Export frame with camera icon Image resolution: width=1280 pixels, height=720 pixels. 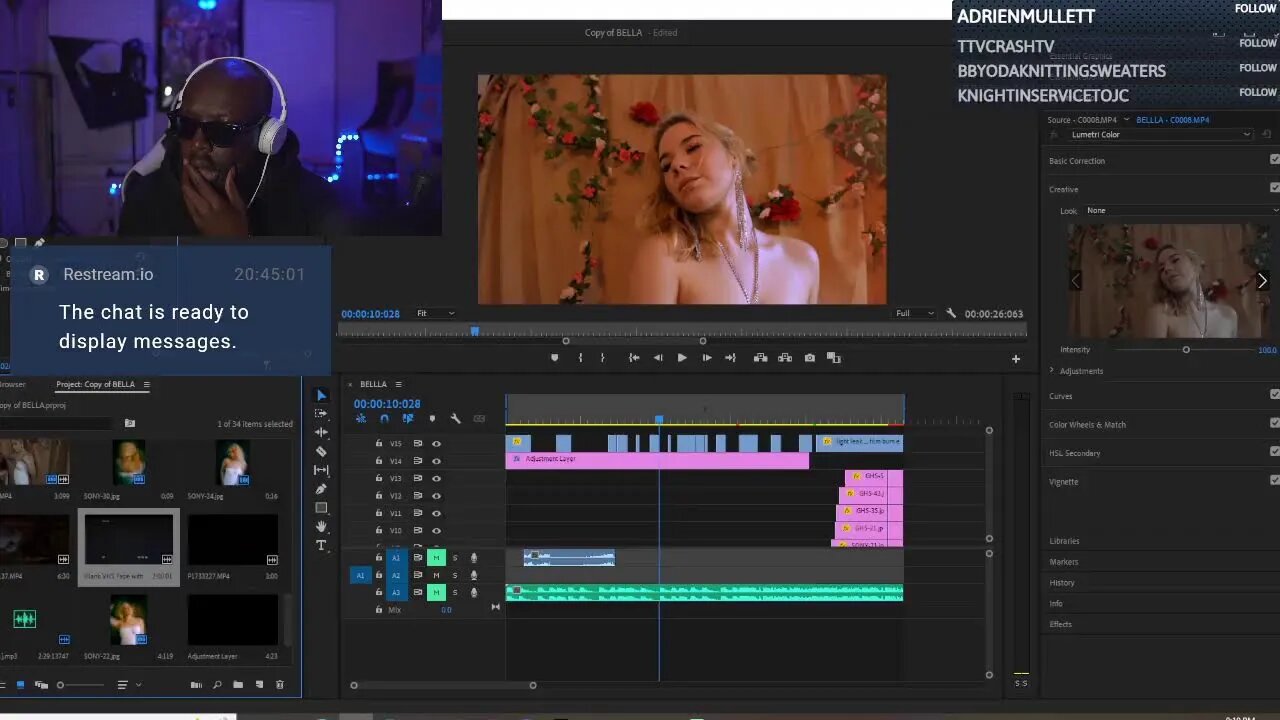tap(809, 358)
